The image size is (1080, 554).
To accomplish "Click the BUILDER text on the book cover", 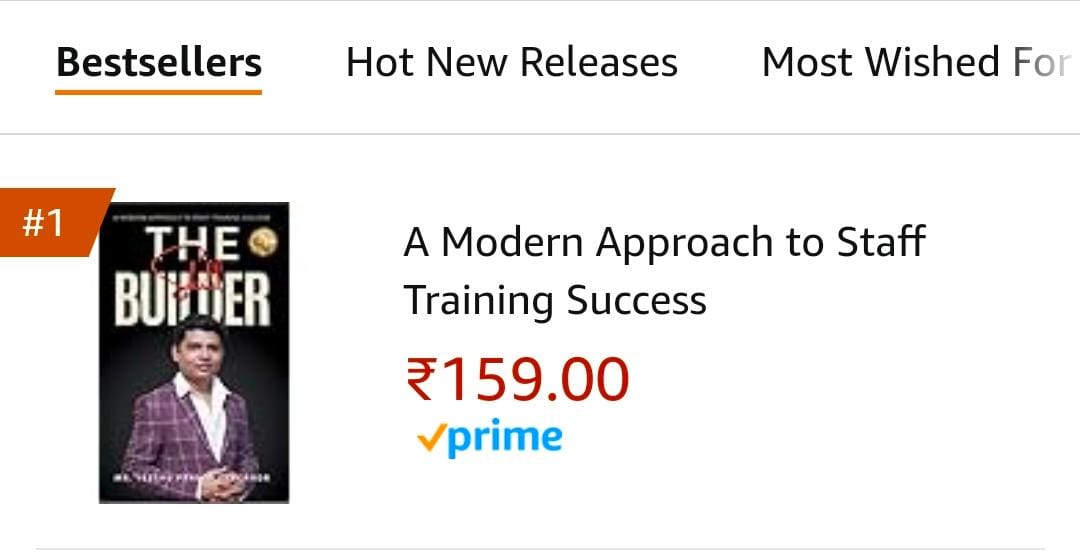I will [x=192, y=301].
